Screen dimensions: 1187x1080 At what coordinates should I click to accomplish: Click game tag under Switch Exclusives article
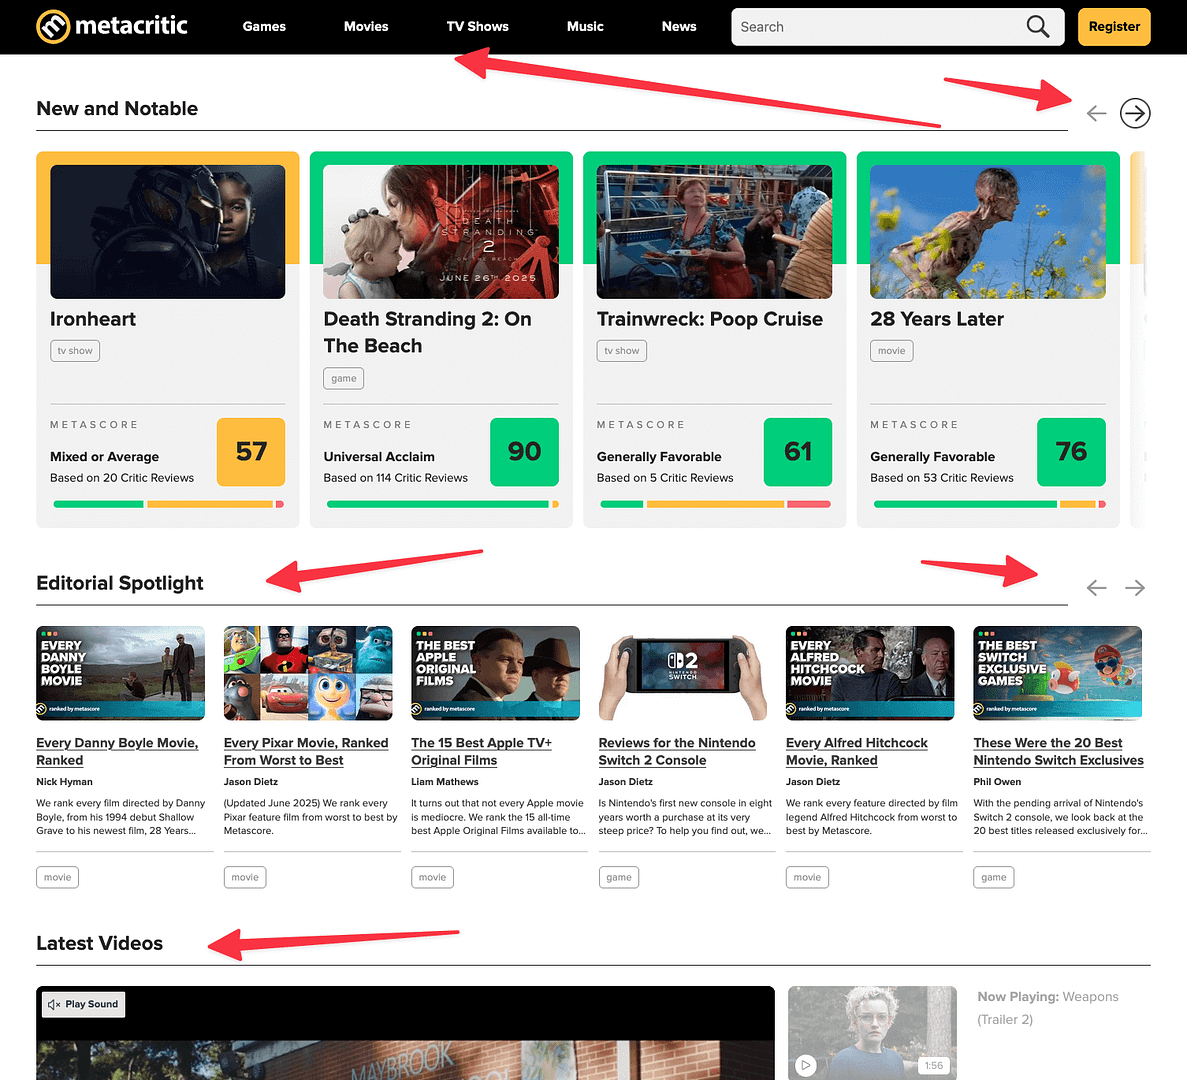pyautogui.click(x=993, y=877)
